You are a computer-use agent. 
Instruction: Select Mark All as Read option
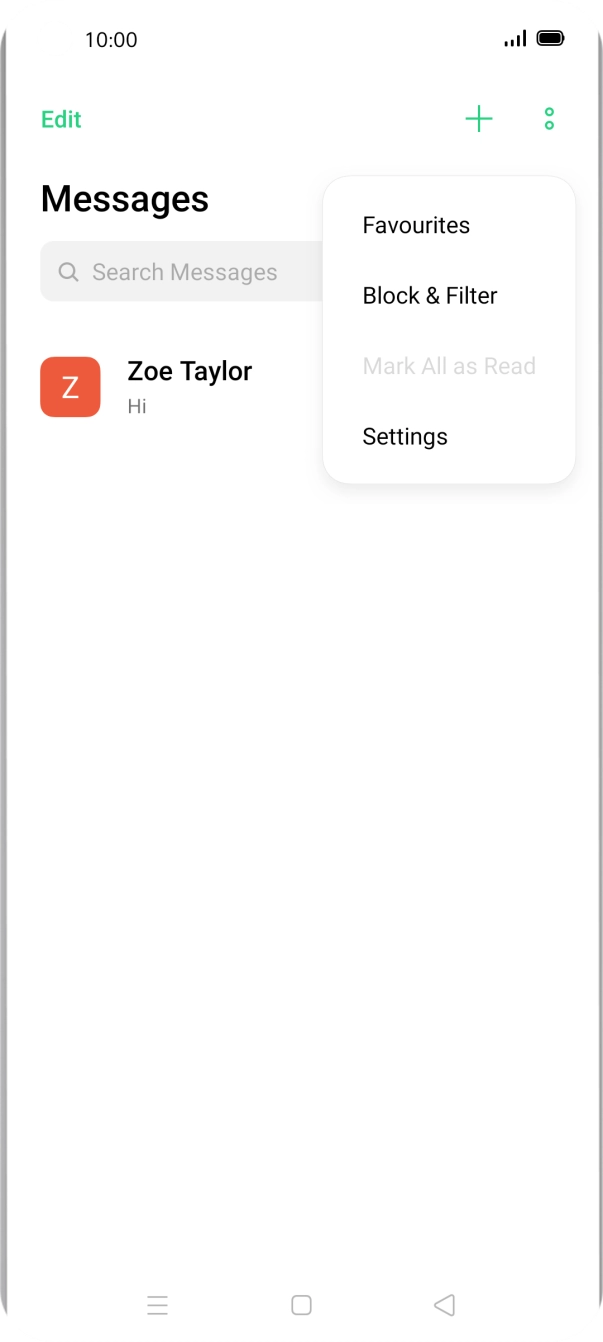tap(449, 366)
